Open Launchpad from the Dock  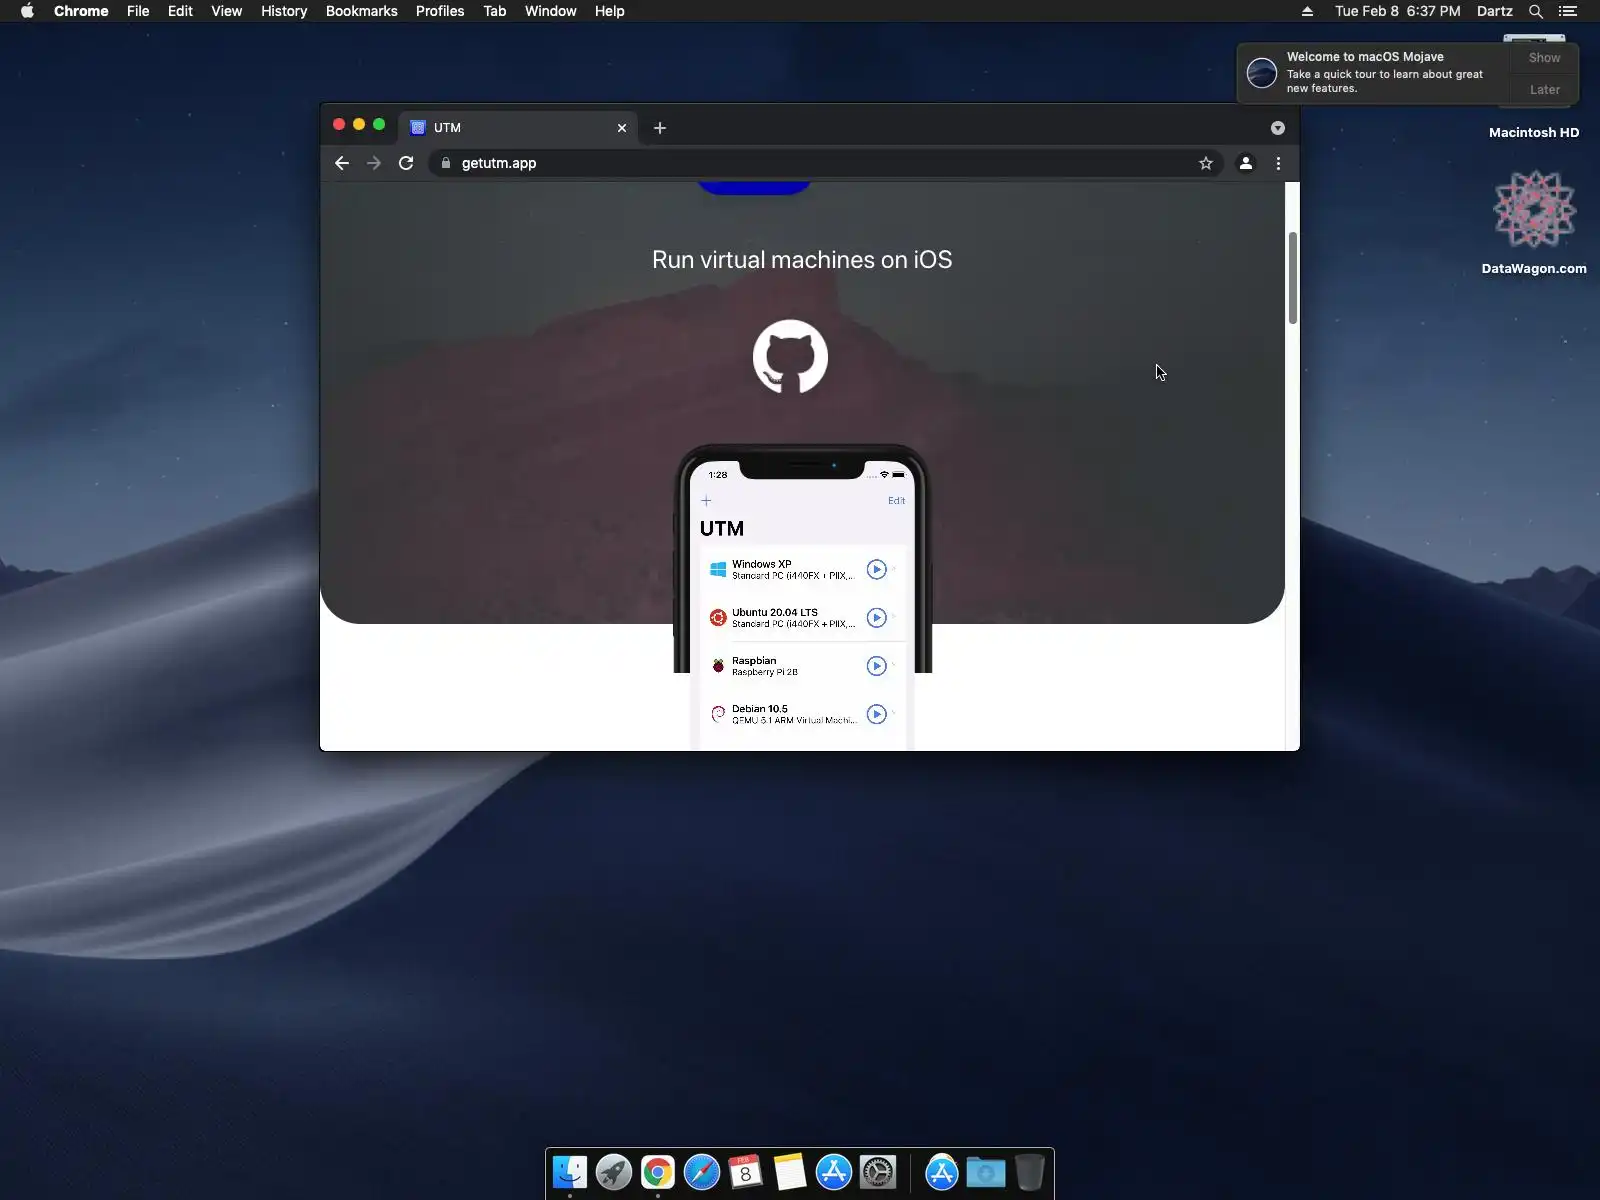tap(614, 1172)
